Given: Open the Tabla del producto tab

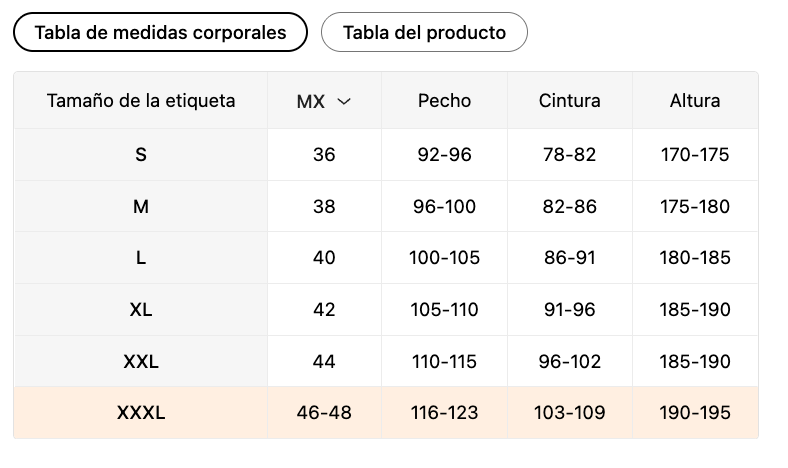Looking at the screenshot, I should (x=424, y=32).
